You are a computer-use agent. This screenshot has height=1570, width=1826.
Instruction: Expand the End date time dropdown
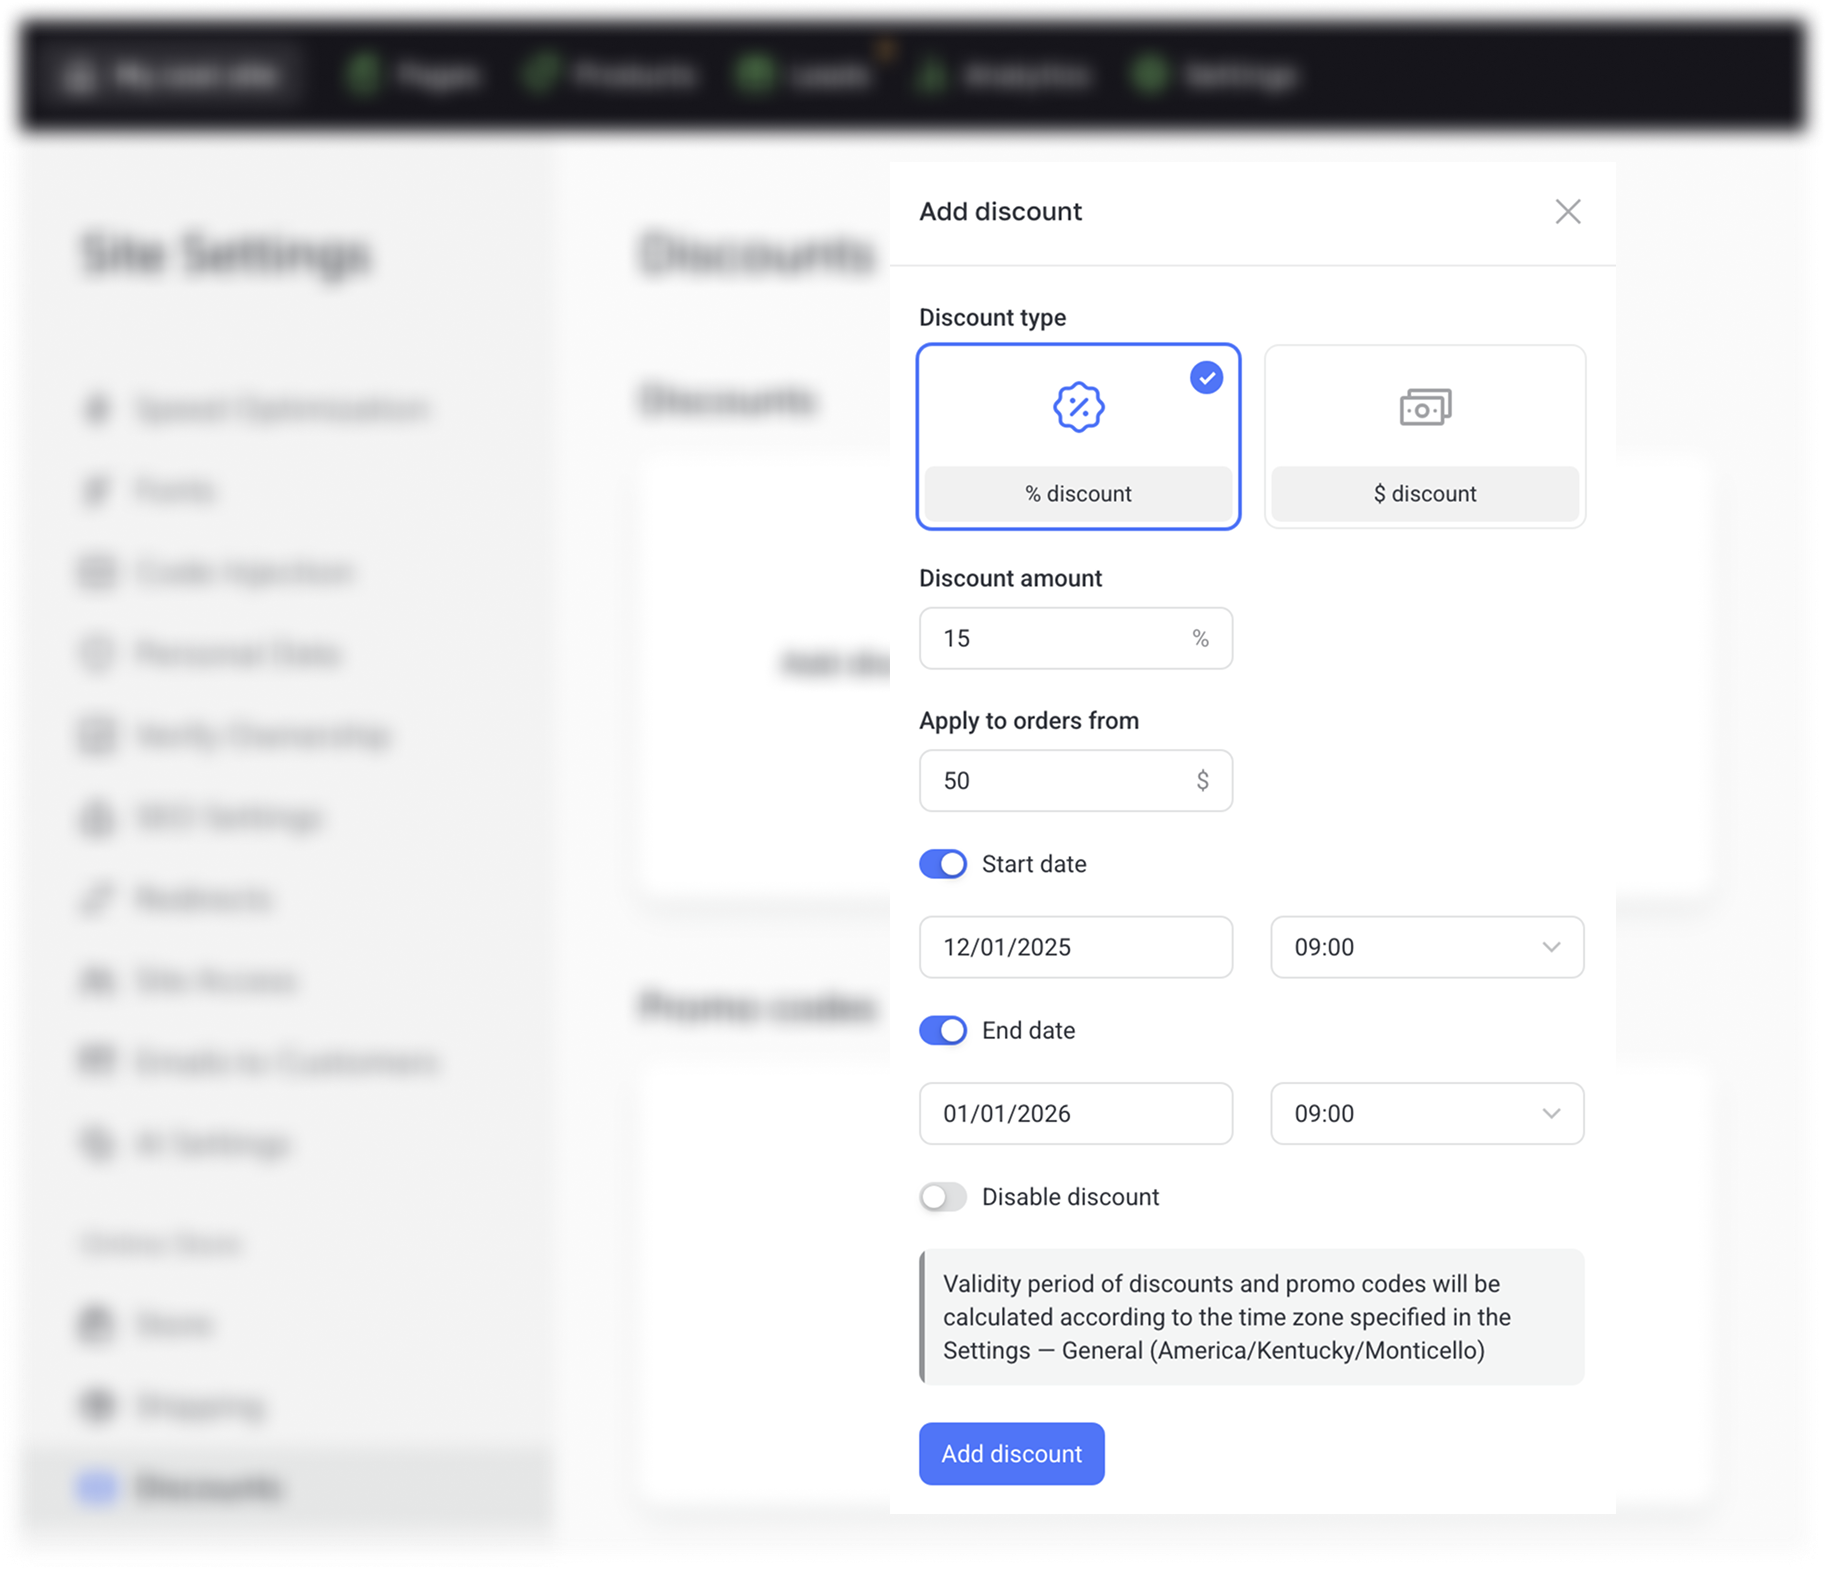(x=1426, y=1113)
